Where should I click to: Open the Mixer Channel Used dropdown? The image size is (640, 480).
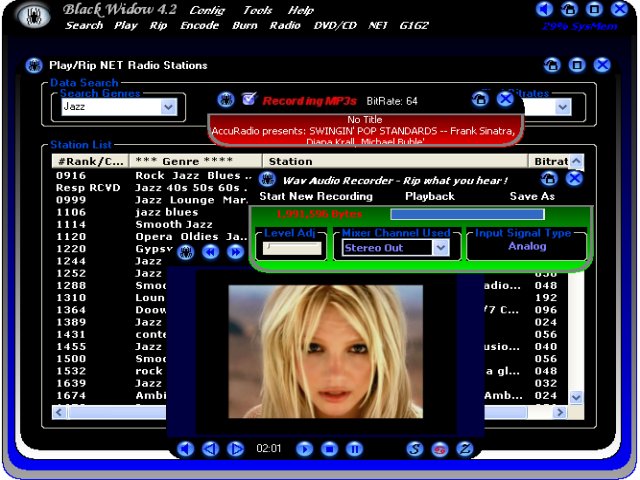(440, 248)
